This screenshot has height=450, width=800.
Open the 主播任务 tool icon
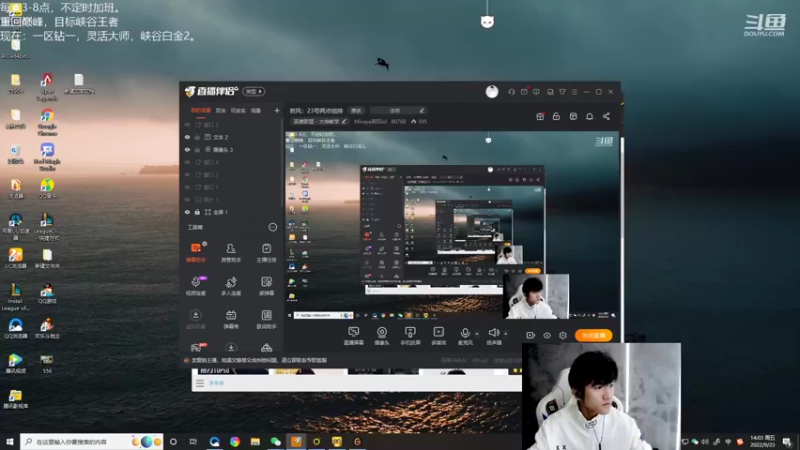(266, 253)
